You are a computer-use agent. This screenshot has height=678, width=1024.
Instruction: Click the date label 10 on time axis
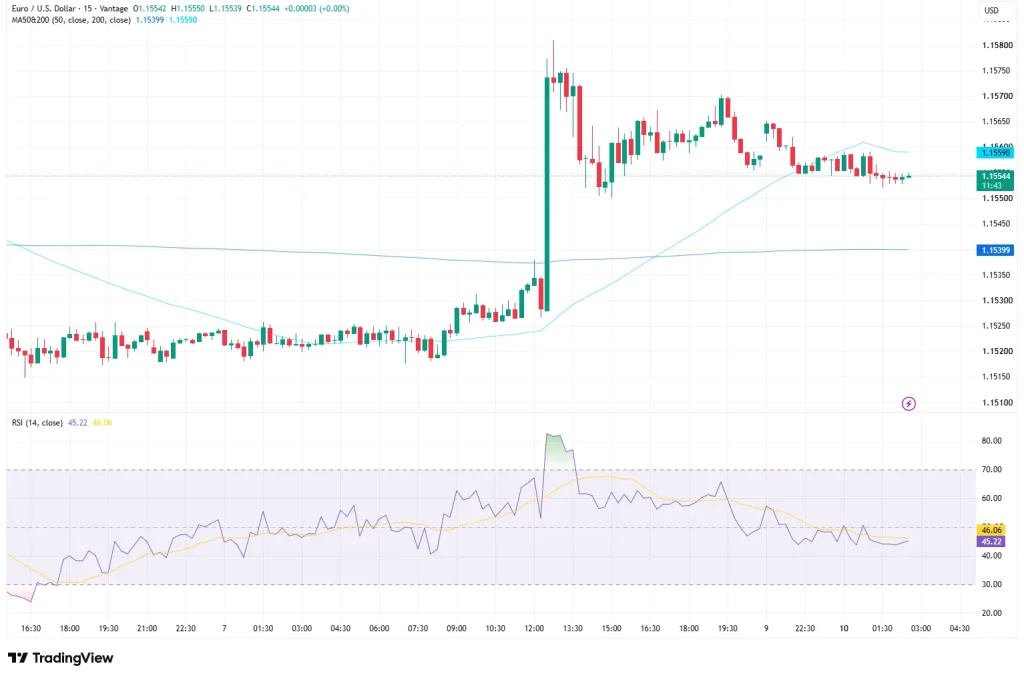tap(844, 628)
